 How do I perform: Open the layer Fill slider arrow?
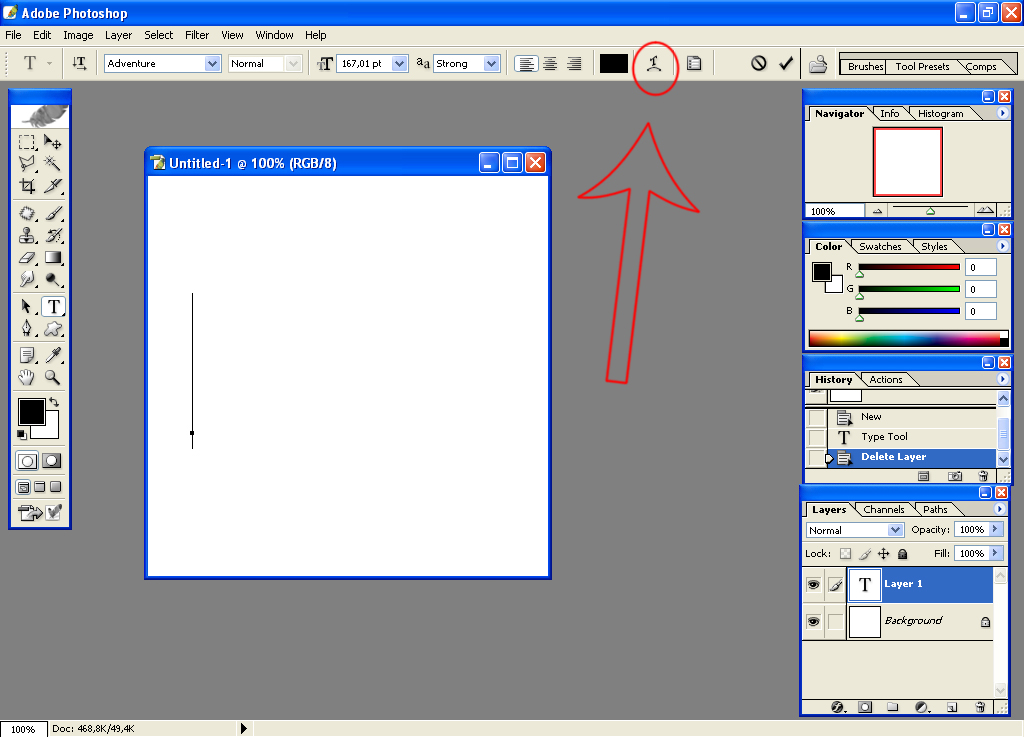995,553
